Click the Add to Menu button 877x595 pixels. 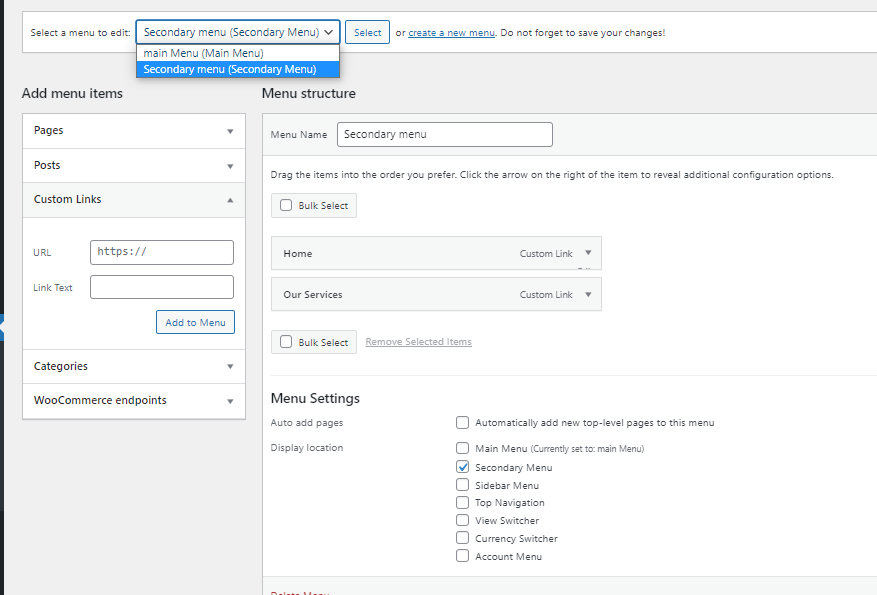coord(195,322)
